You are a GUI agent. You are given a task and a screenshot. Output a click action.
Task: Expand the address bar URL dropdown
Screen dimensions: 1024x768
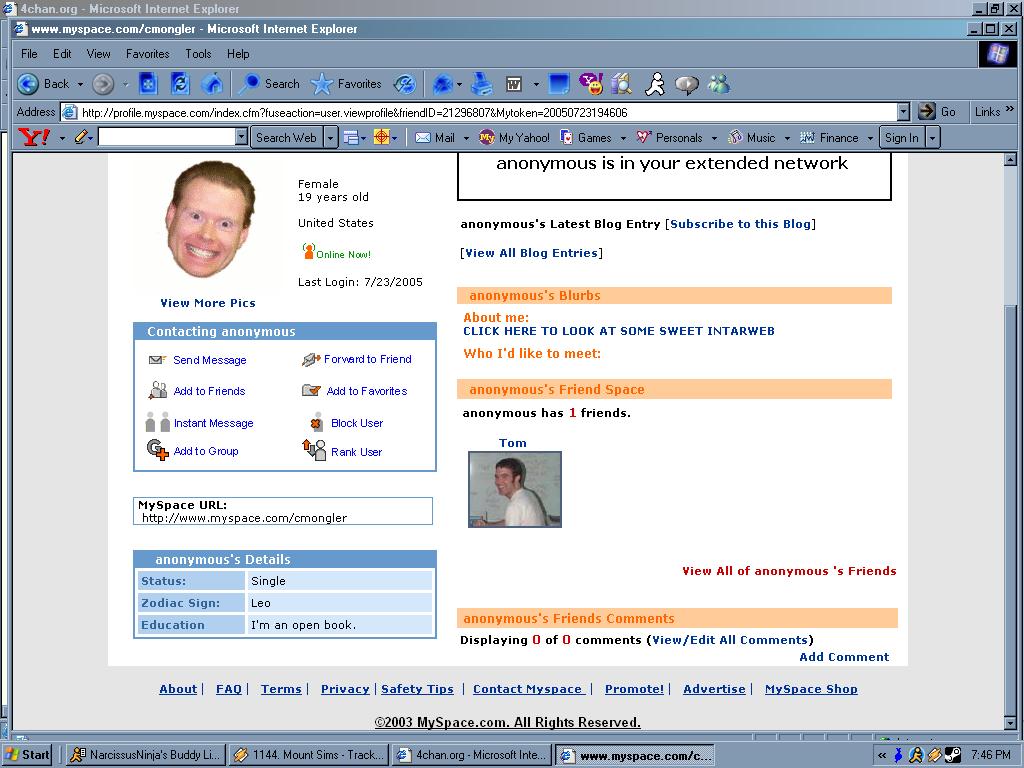point(903,112)
